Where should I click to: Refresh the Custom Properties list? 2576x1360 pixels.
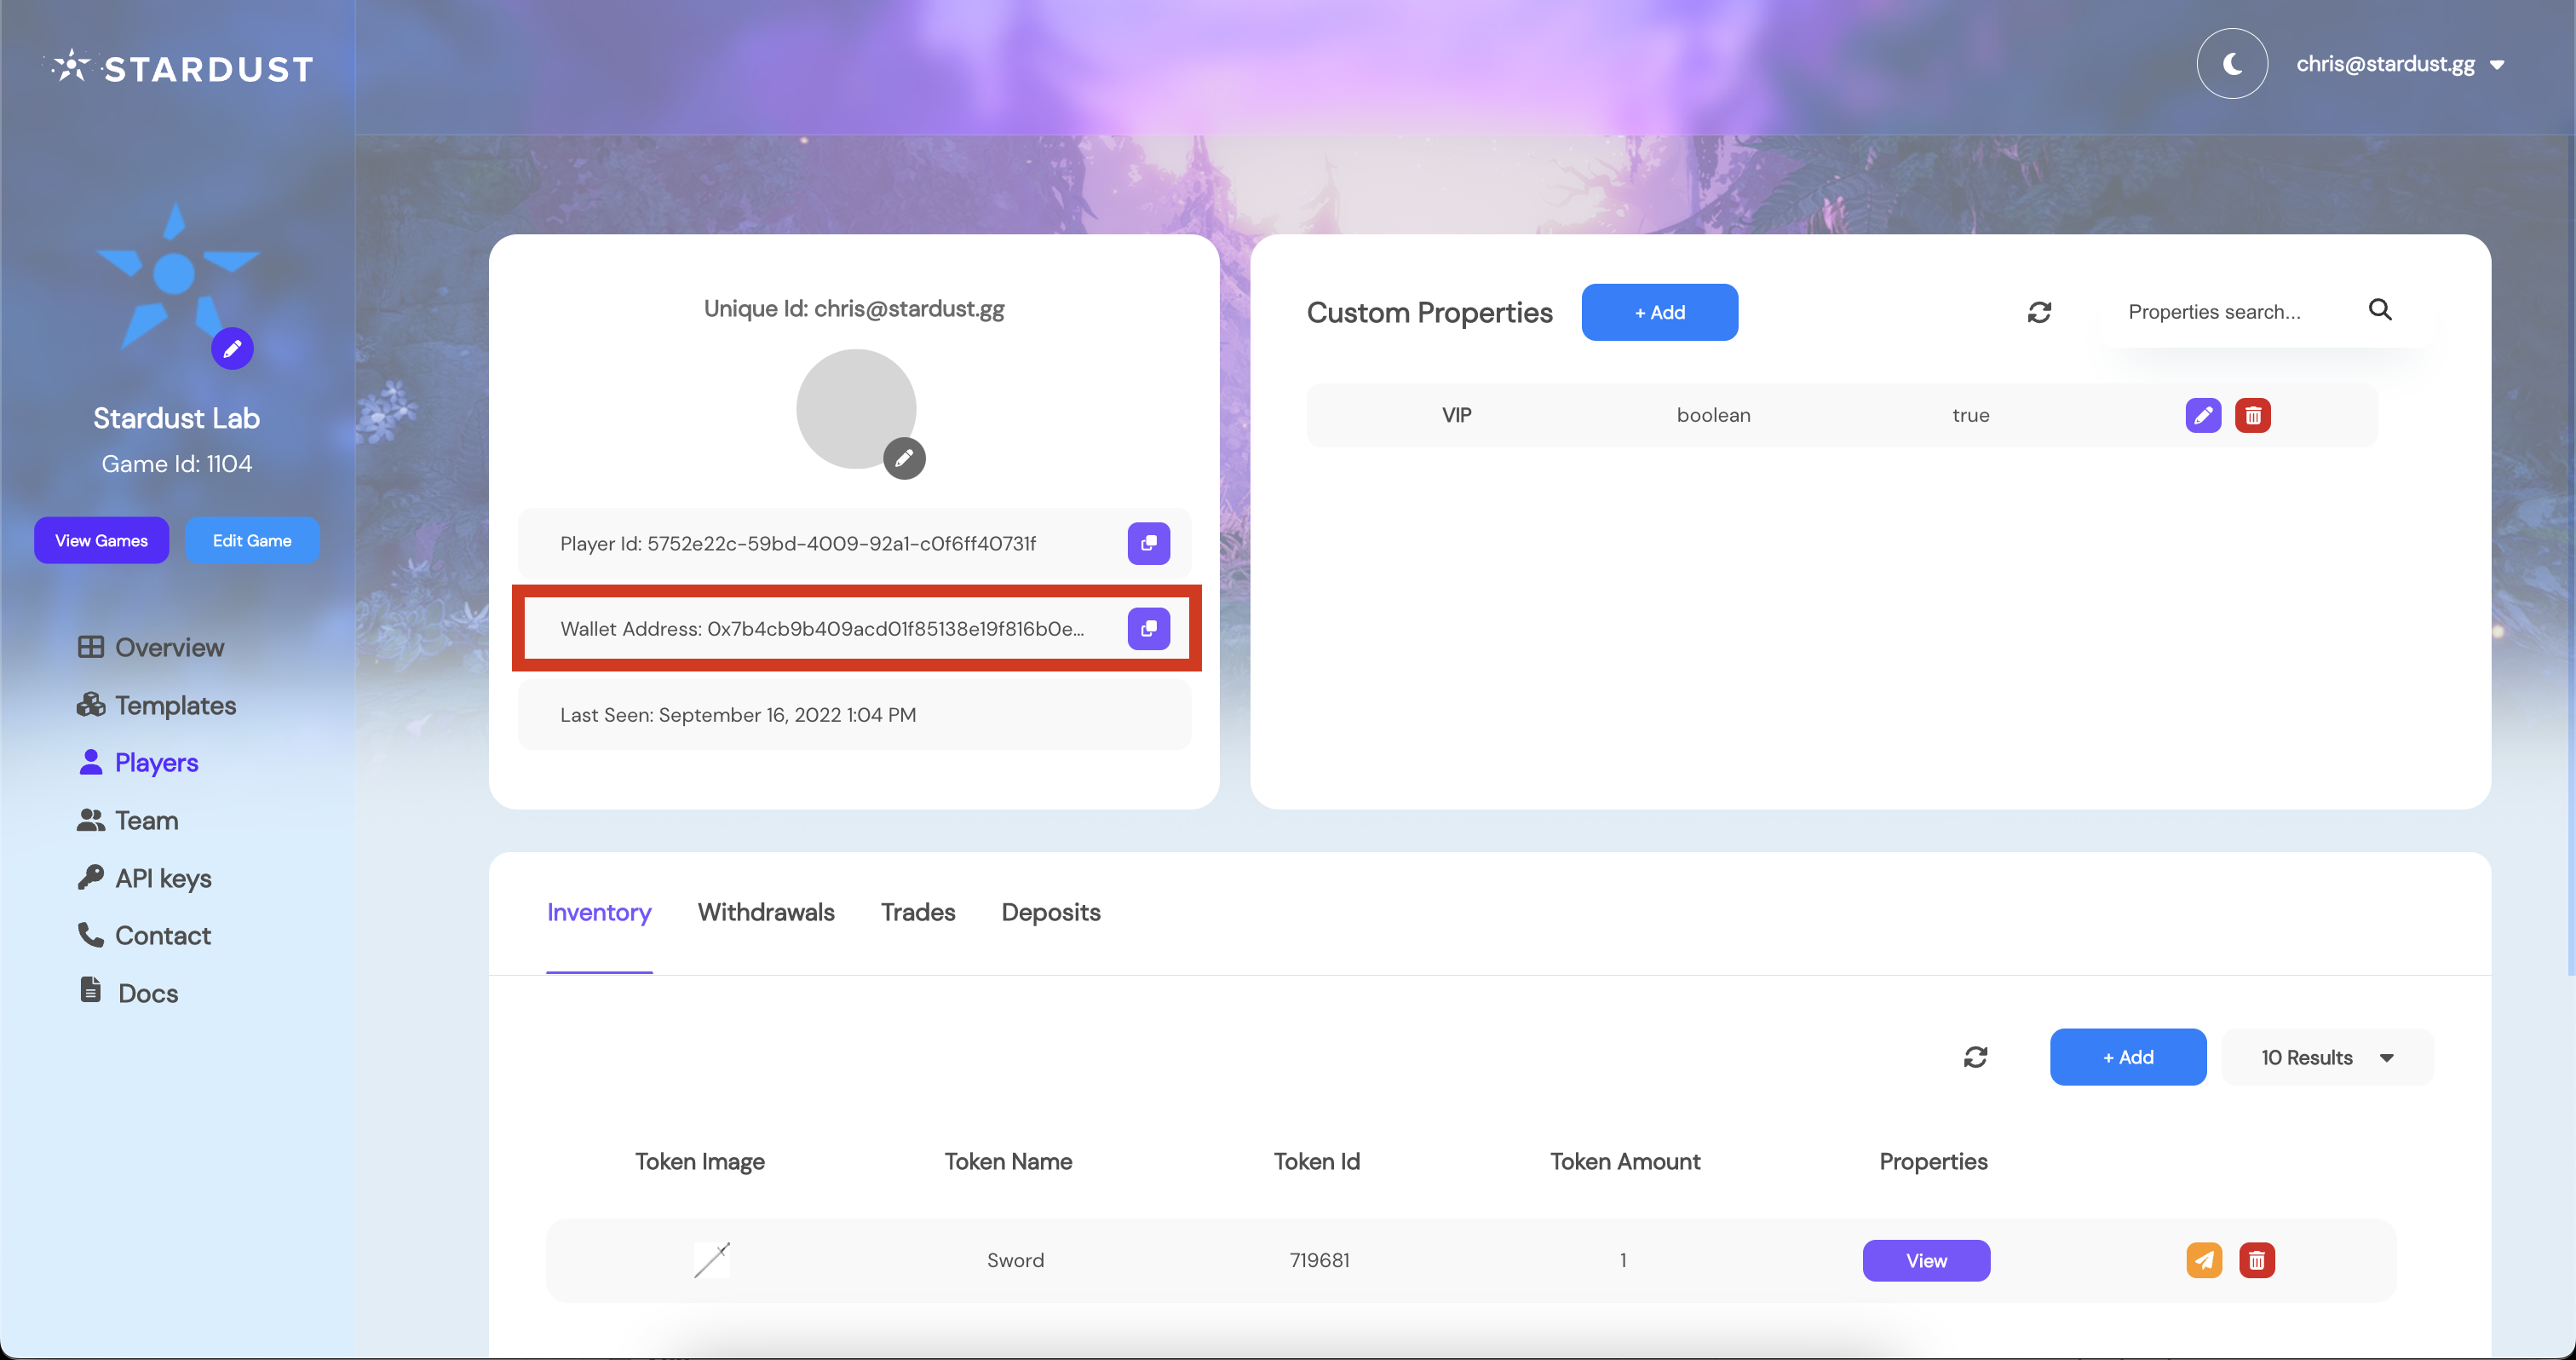point(2040,312)
